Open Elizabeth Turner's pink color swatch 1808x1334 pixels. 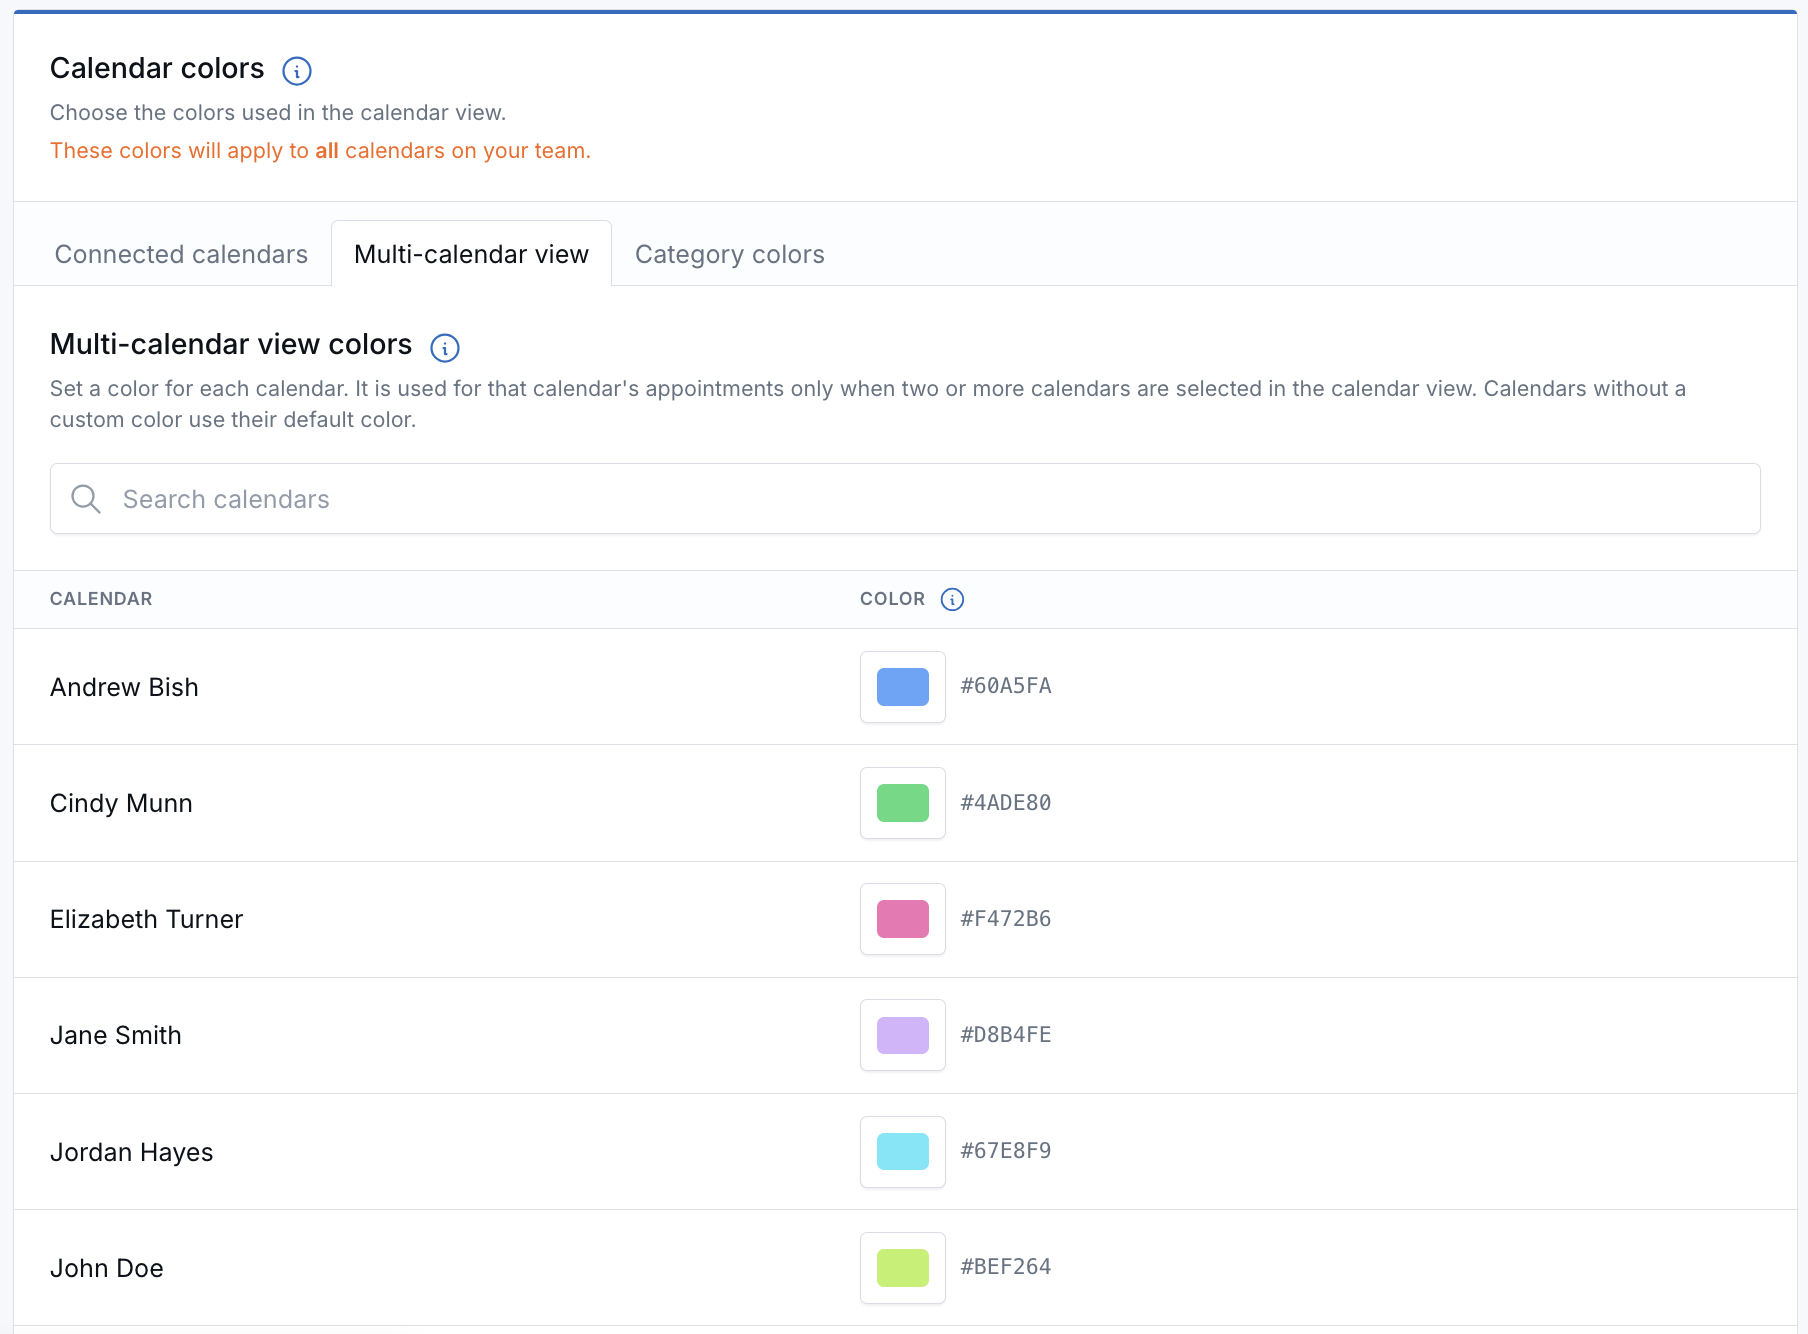(x=903, y=919)
